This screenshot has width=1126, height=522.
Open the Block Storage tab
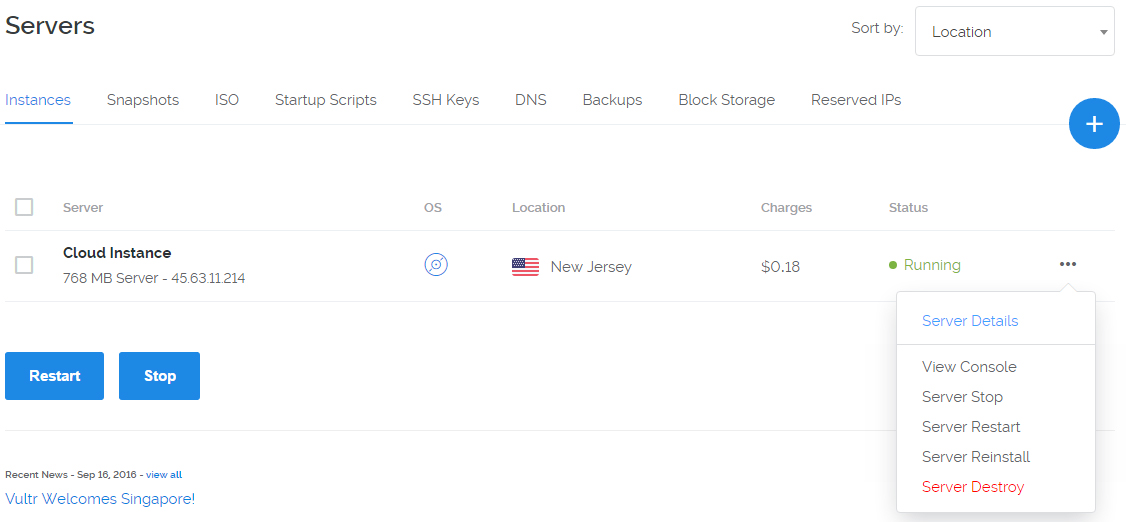click(x=726, y=100)
